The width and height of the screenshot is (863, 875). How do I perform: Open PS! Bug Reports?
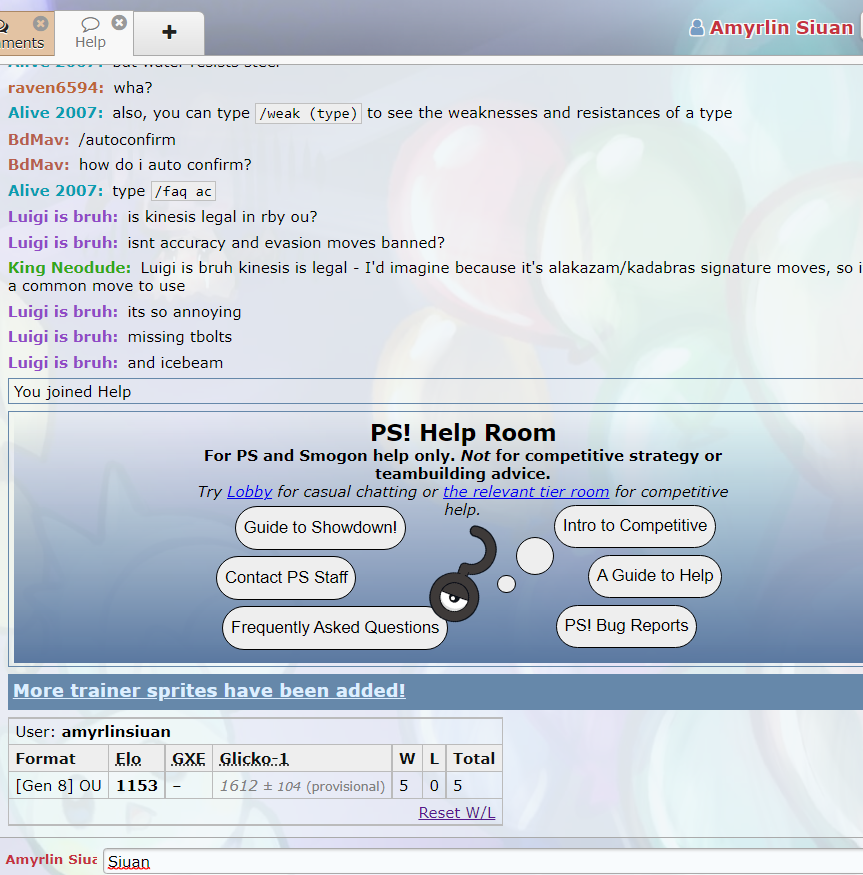tap(626, 626)
